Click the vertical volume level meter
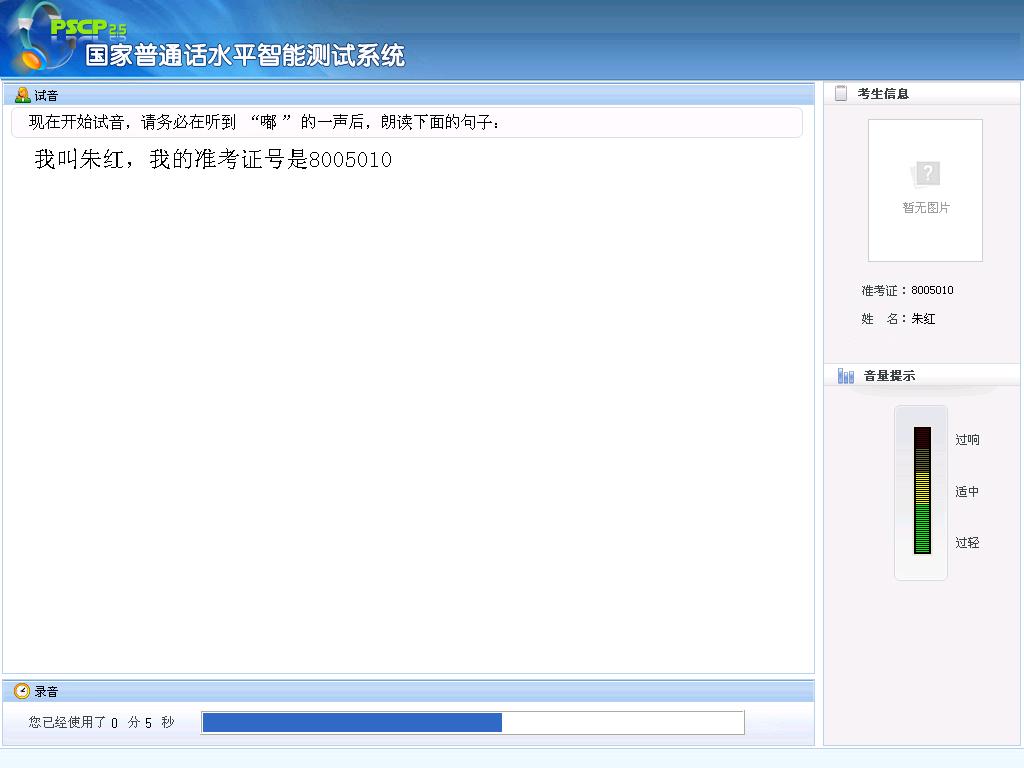1024x768 pixels. click(x=921, y=491)
